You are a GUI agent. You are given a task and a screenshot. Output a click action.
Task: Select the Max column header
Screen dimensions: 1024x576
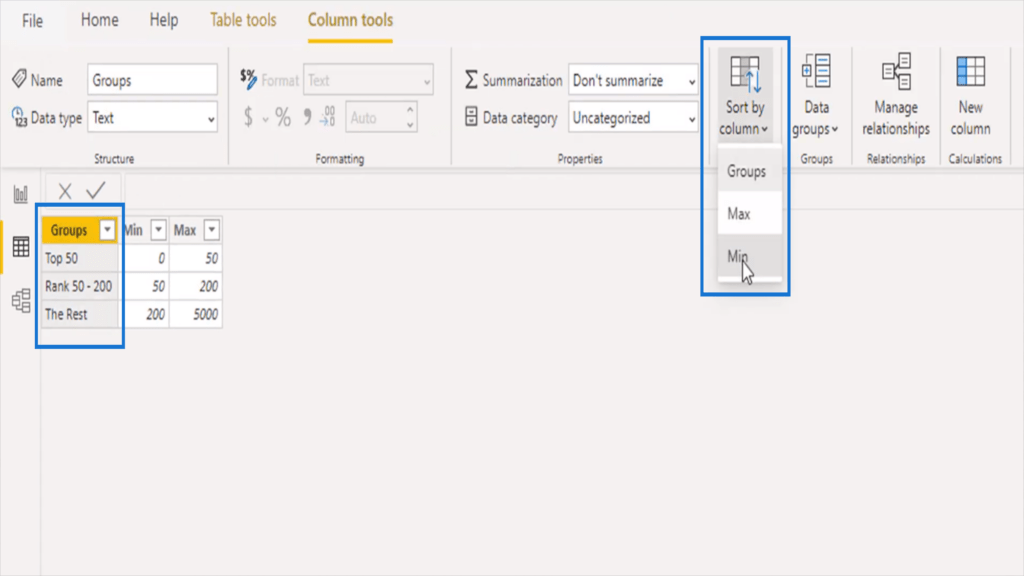tap(185, 230)
